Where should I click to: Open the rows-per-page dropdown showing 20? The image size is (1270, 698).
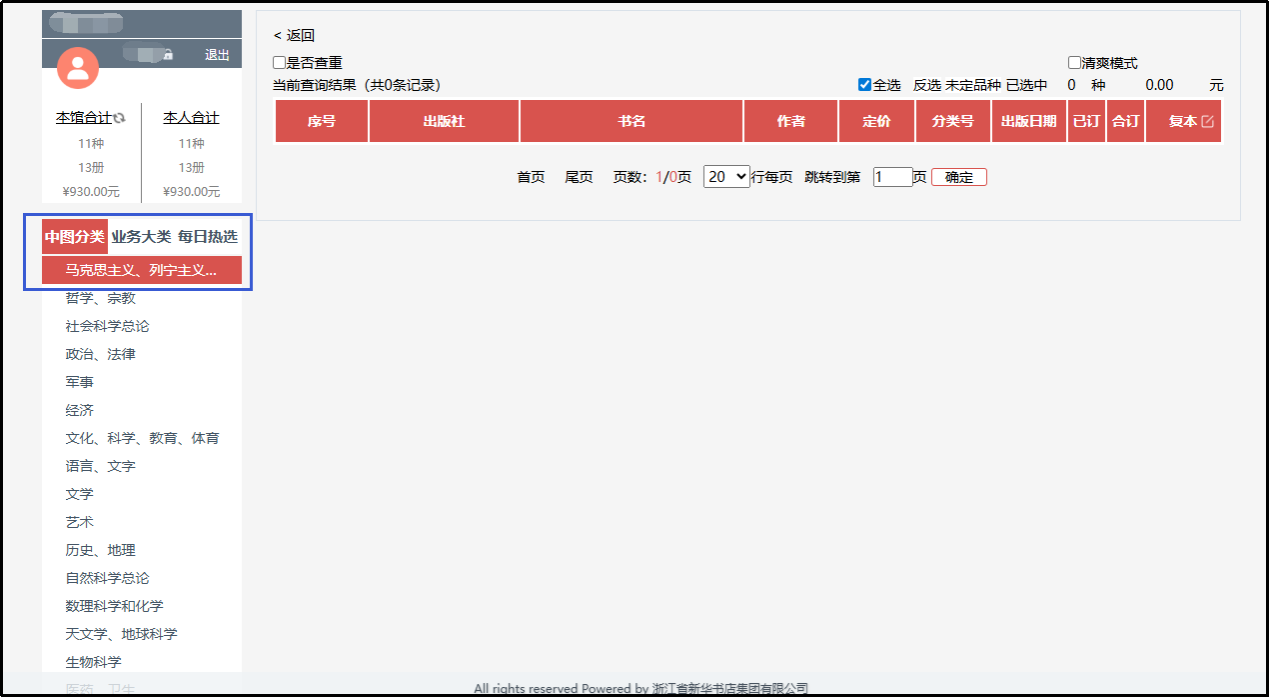pos(726,177)
